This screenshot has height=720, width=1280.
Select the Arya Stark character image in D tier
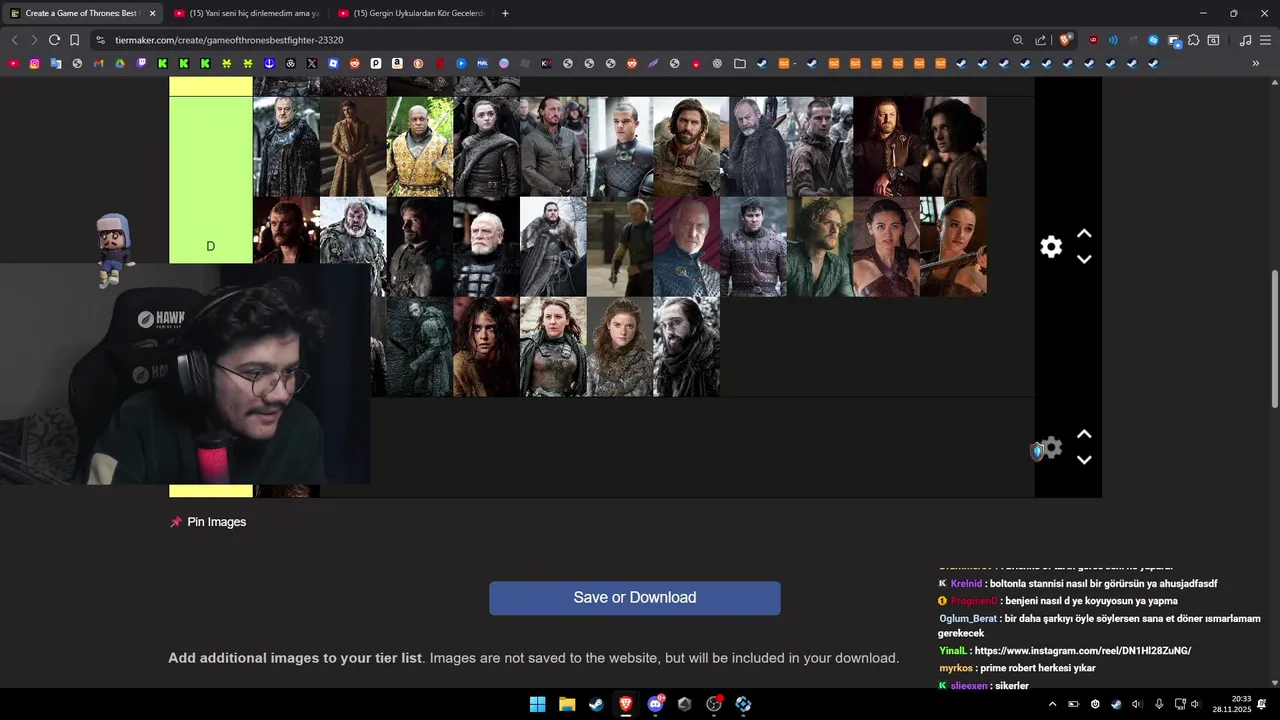tap(486, 147)
